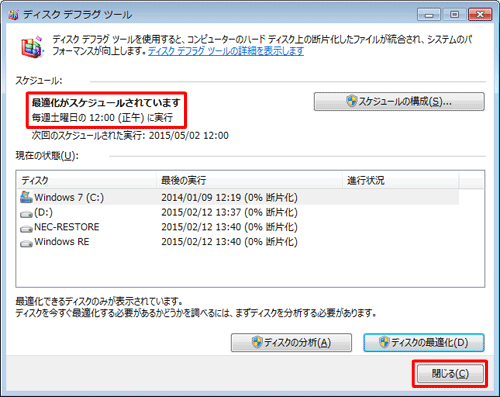Click 毎週土曜日の 12:00 (正午) に実行 text
Viewport: 500px width, 397px height.
(102, 117)
